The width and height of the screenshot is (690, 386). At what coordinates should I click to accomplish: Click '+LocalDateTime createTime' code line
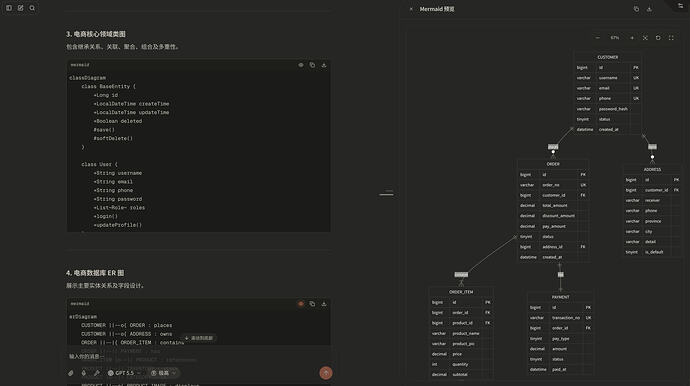pyautogui.click(x=131, y=104)
